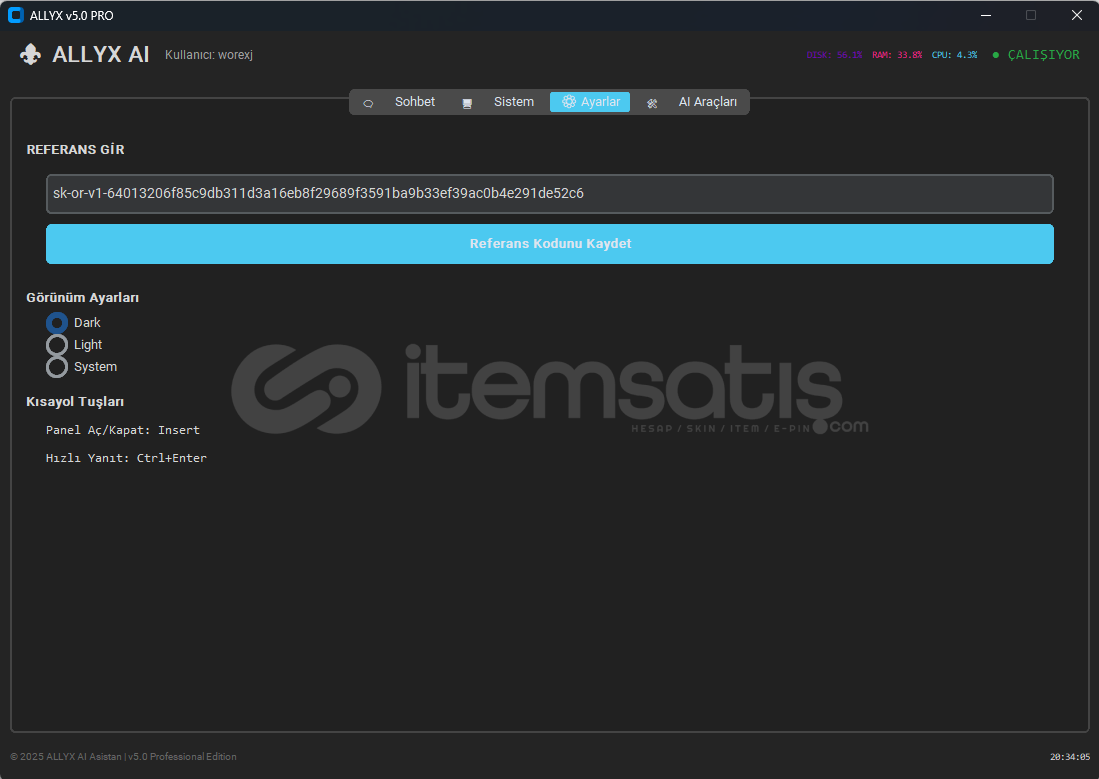Click the ALLYX fleur-de-lis logo icon
The image size is (1099, 779).
30,54
